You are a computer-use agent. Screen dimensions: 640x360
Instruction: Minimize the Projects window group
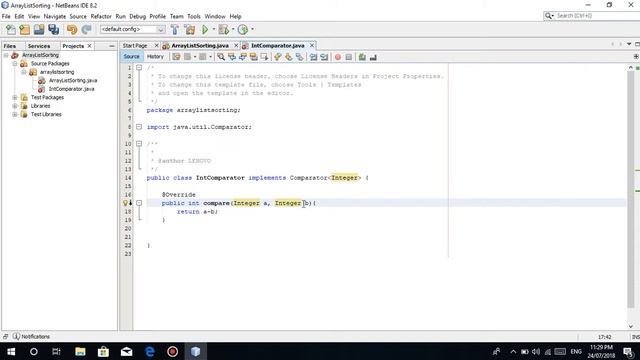[112, 46]
